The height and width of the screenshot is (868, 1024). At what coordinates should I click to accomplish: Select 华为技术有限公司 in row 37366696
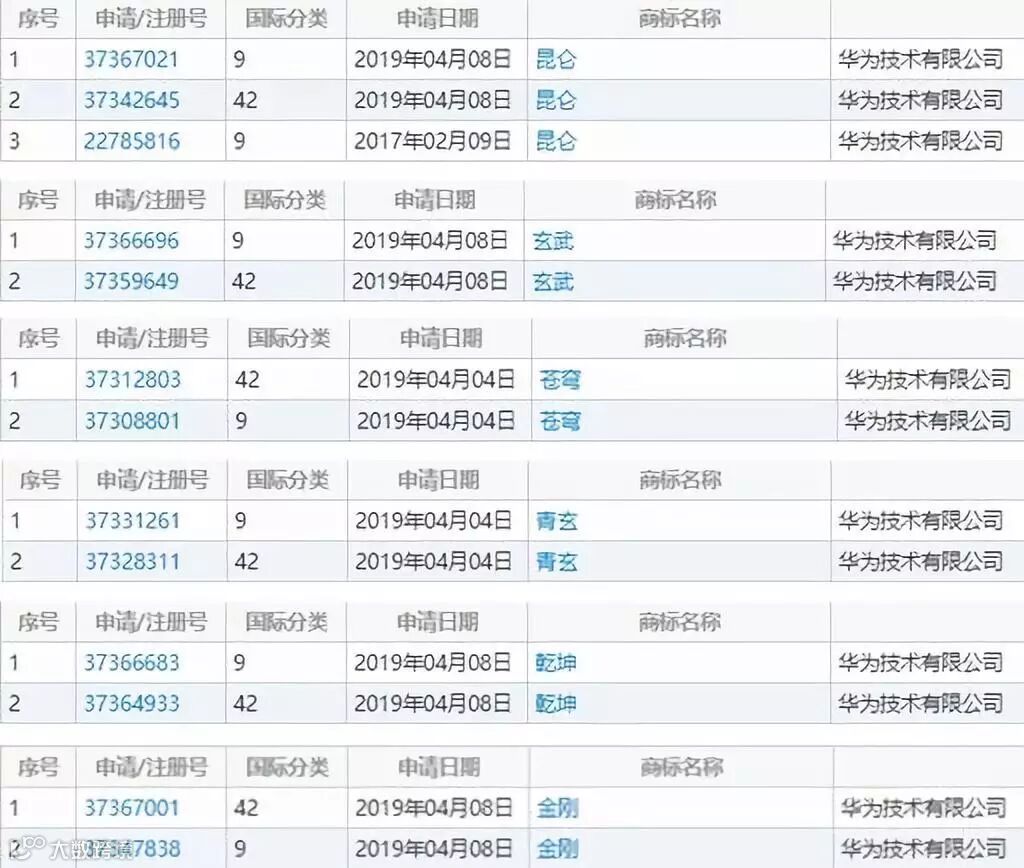pos(914,240)
